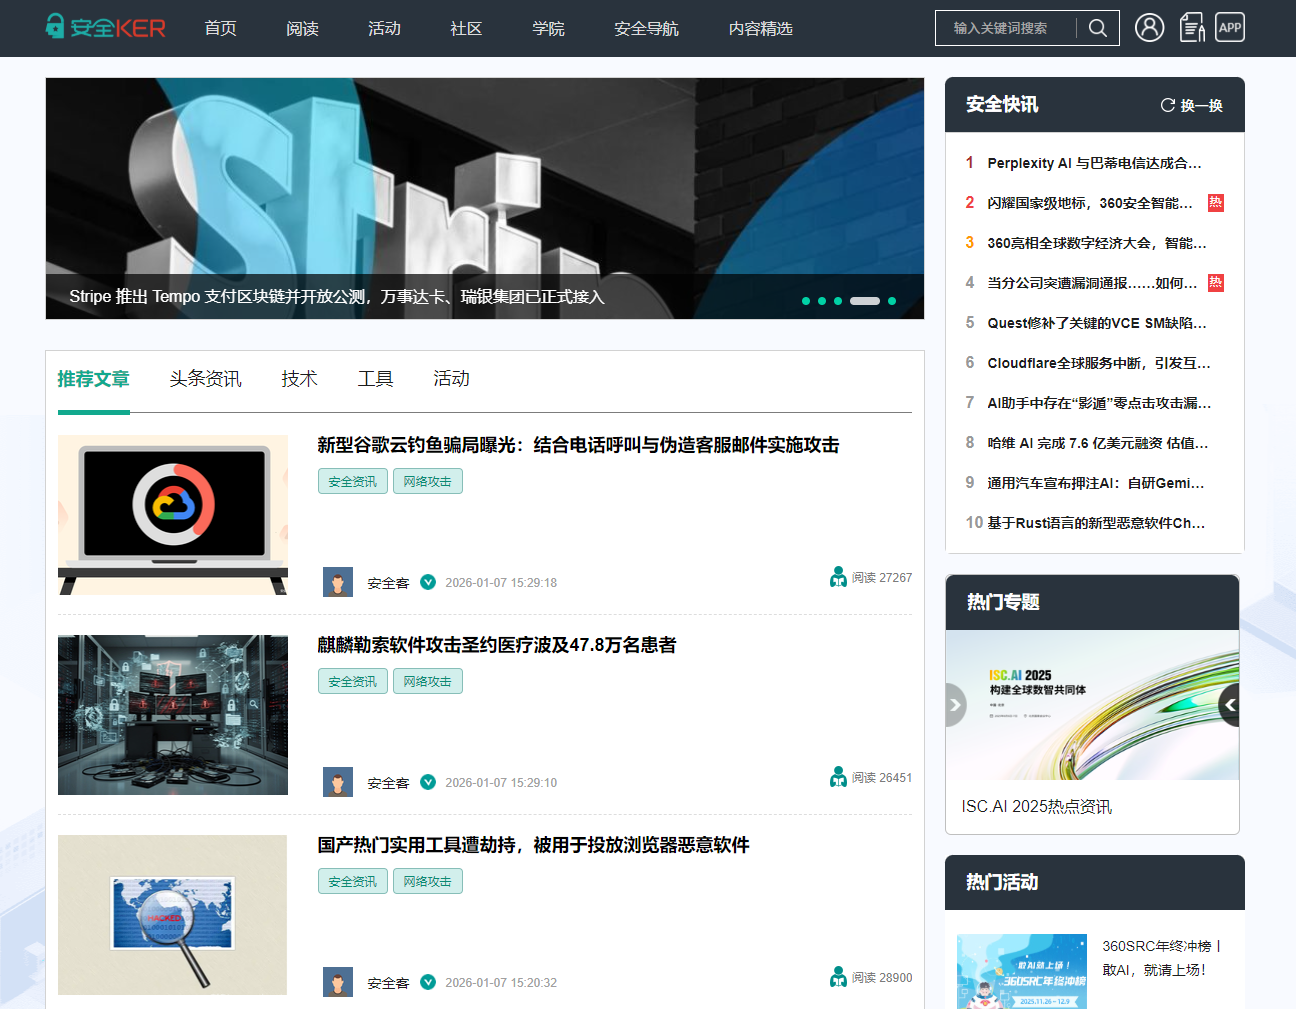This screenshot has height=1009, width=1296.
Task: Switch to 头条资讯 tab
Action: pyautogui.click(x=205, y=379)
